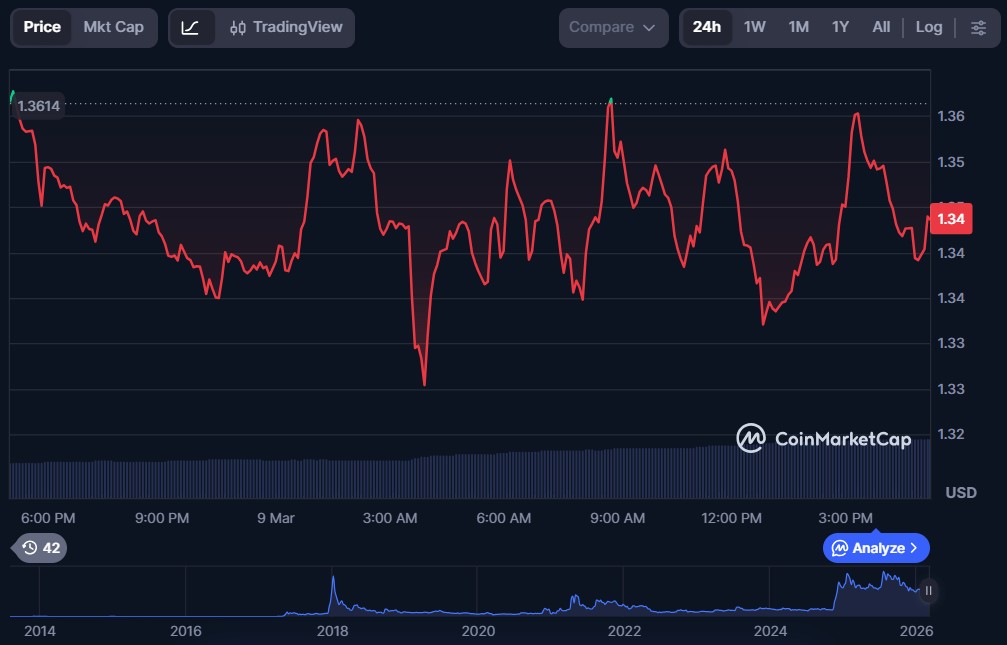The width and height of the screenshot is (1007, 645).
Task: Switch chart to Price view
Action: point(42,27)
